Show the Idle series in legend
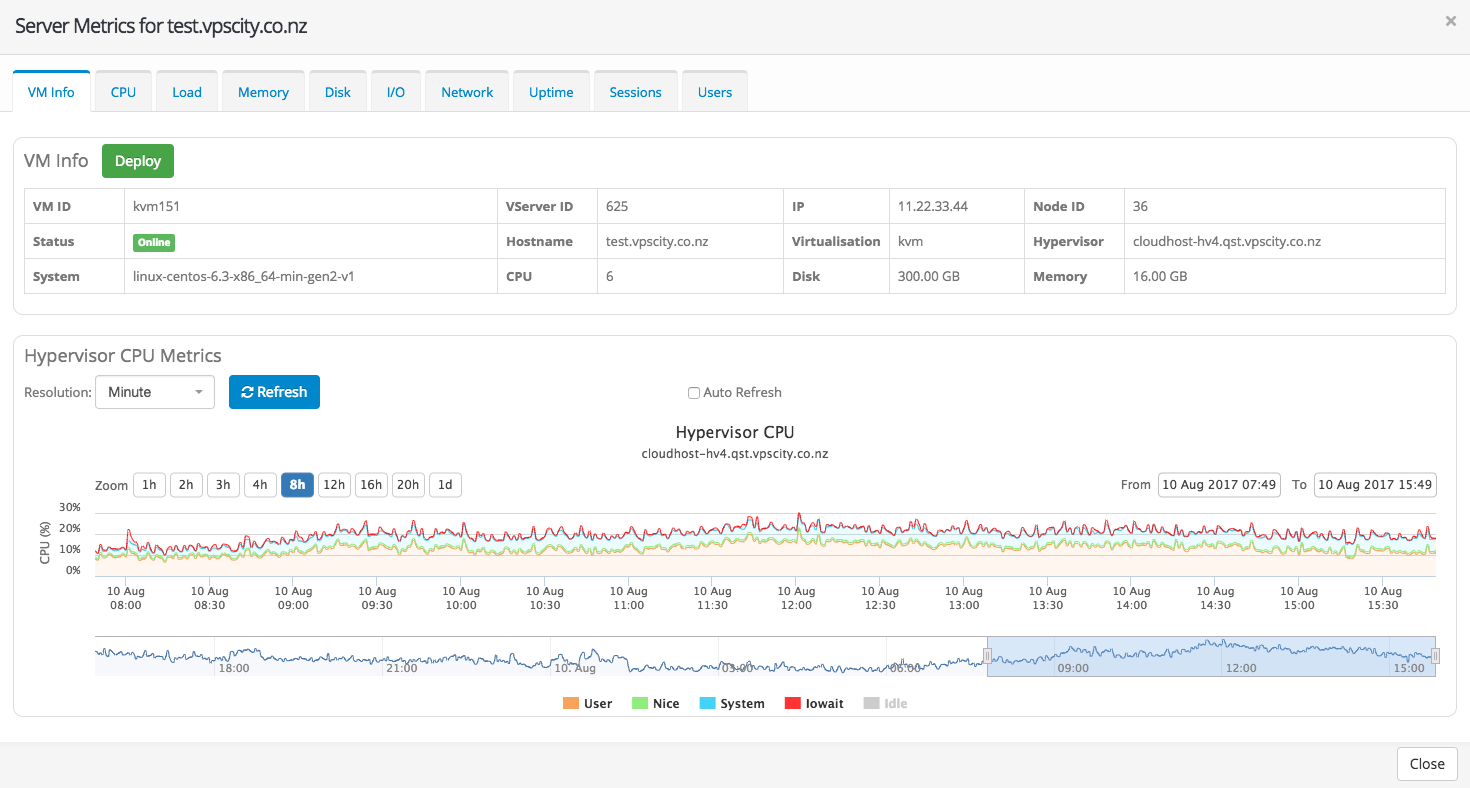1470x788 pixels. tap(870, 704)
